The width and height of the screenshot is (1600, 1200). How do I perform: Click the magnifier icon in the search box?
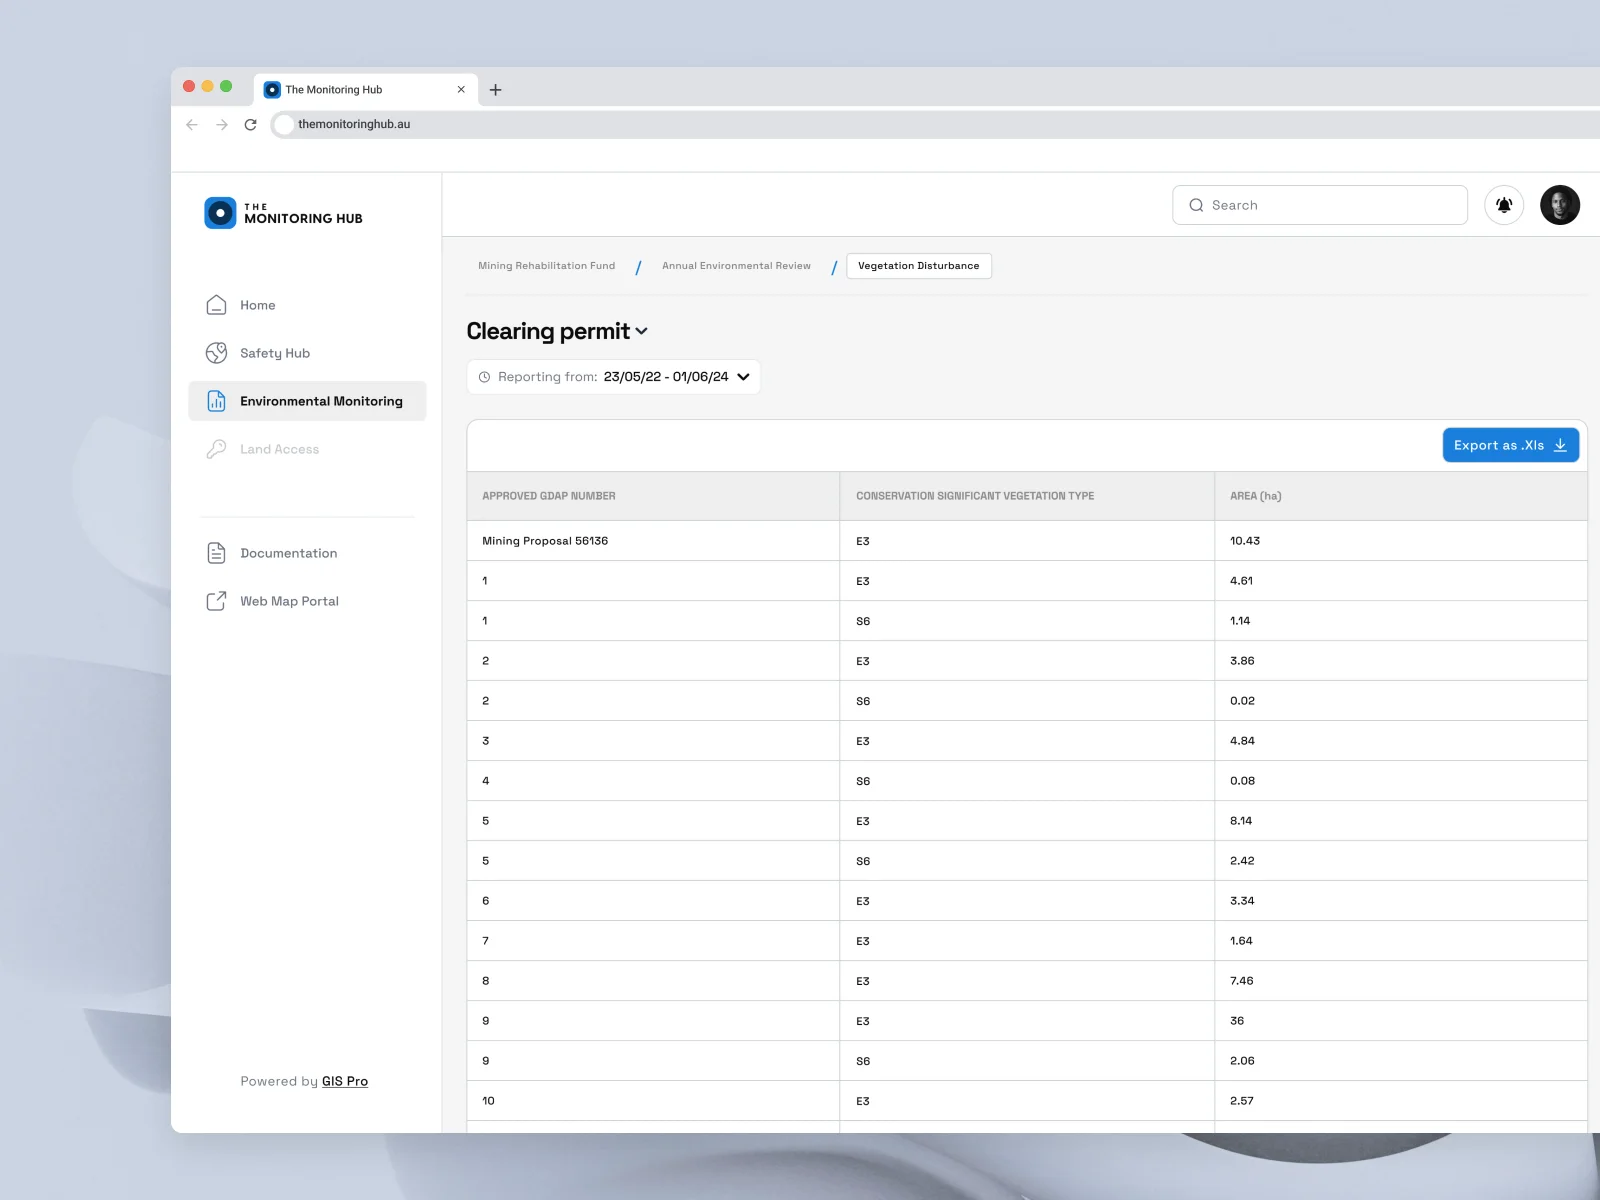1196,205
